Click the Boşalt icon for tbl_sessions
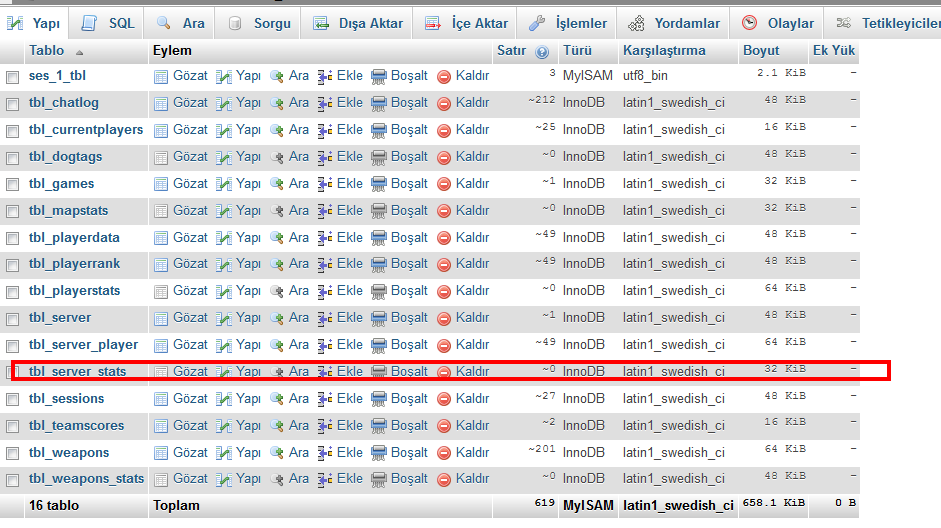 pos(379,399)
